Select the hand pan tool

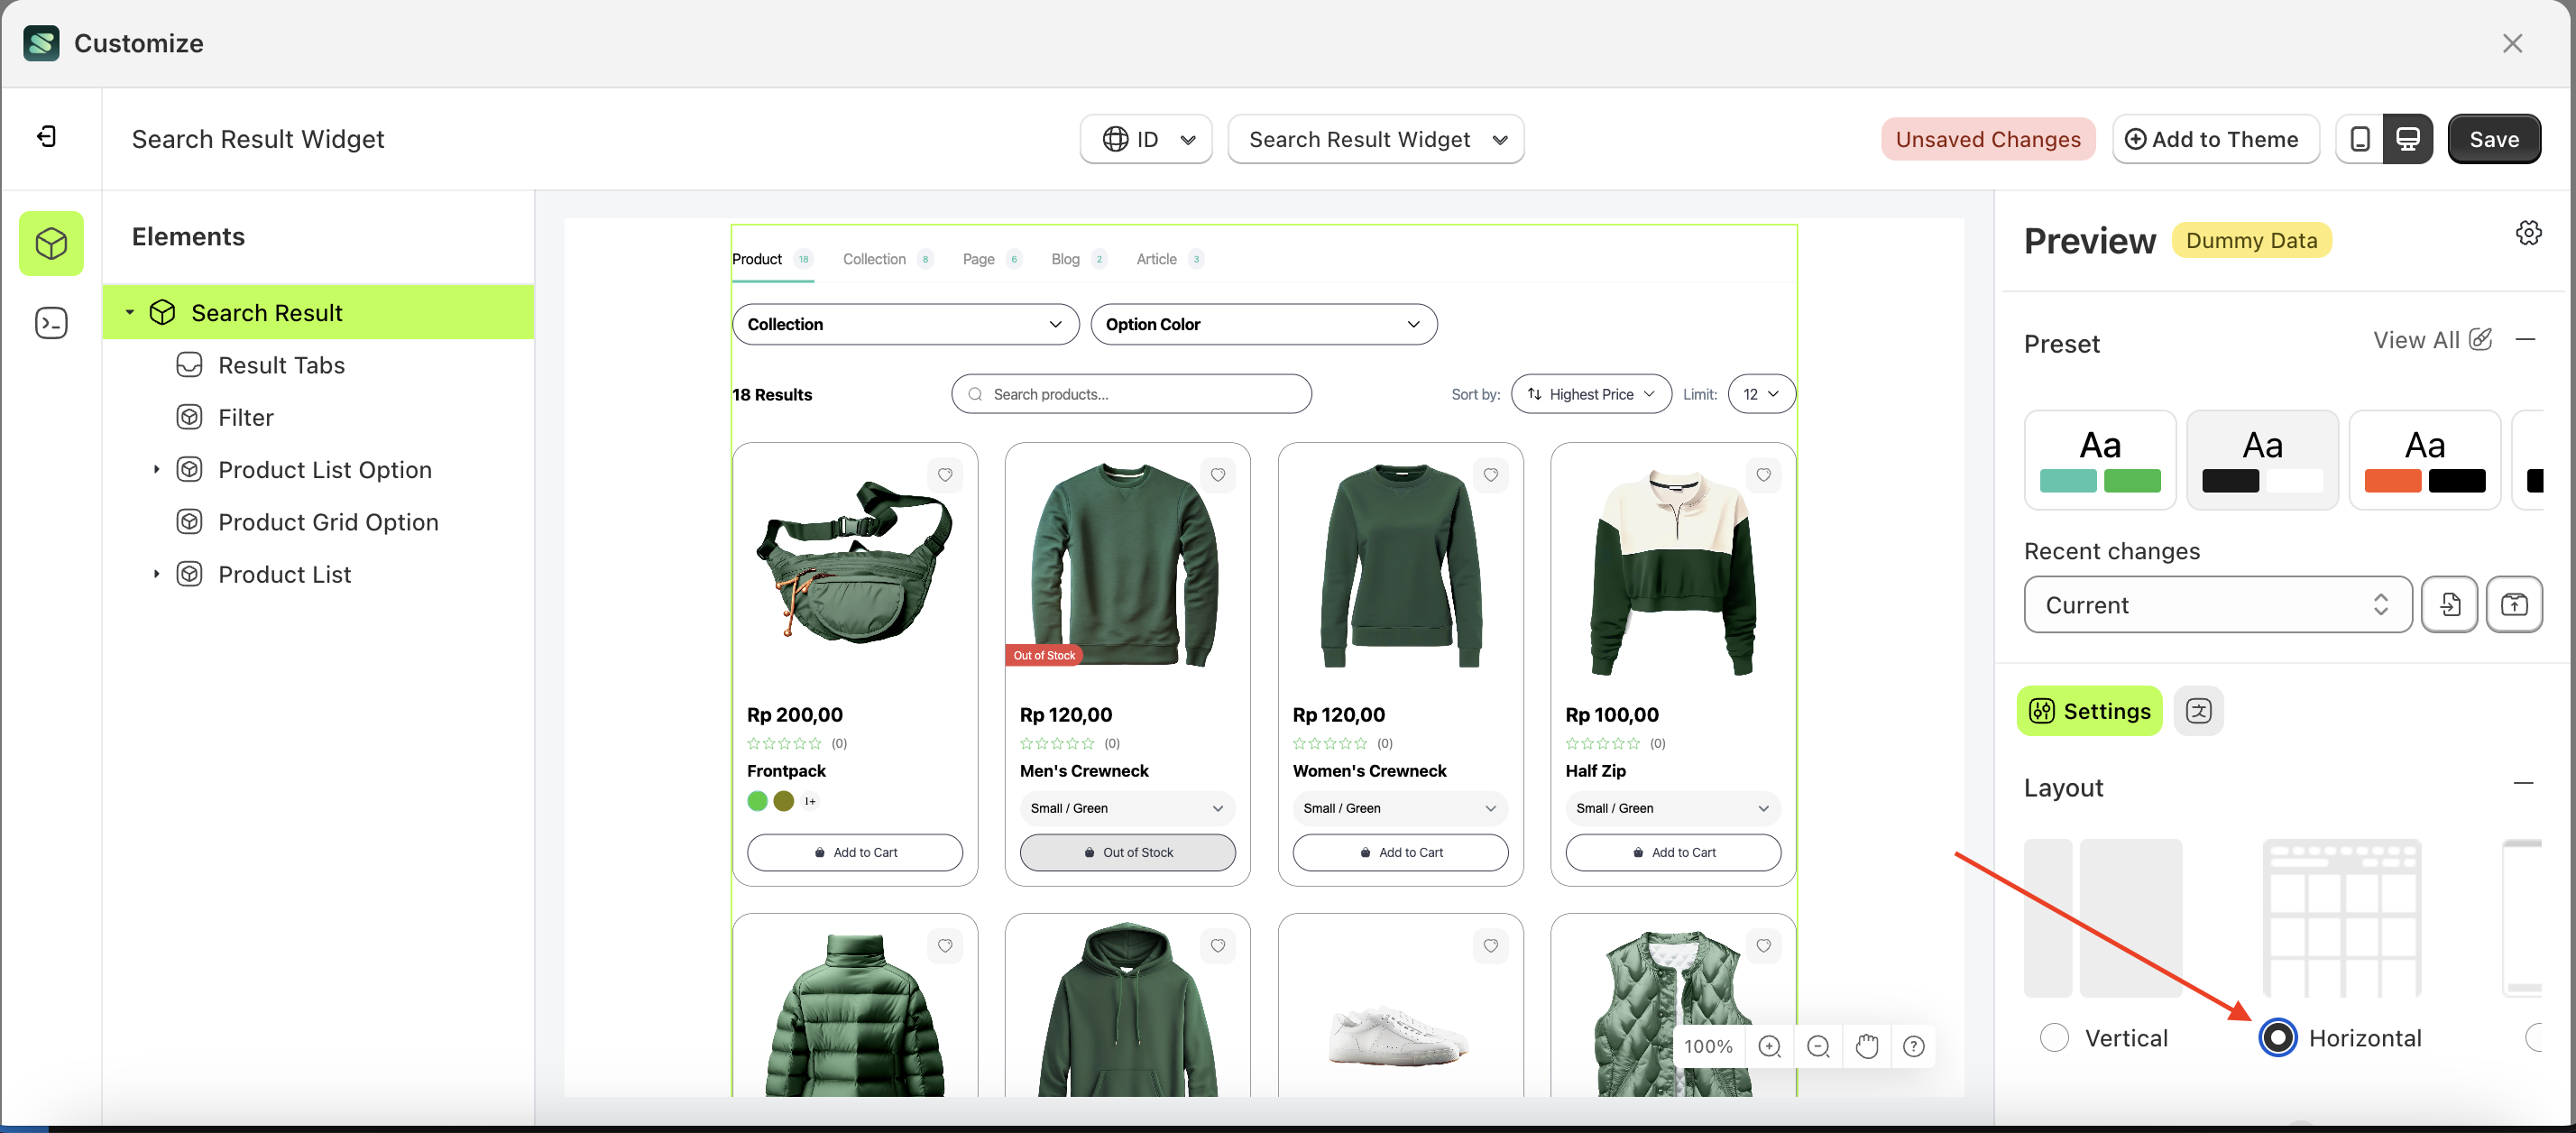1866,1046
